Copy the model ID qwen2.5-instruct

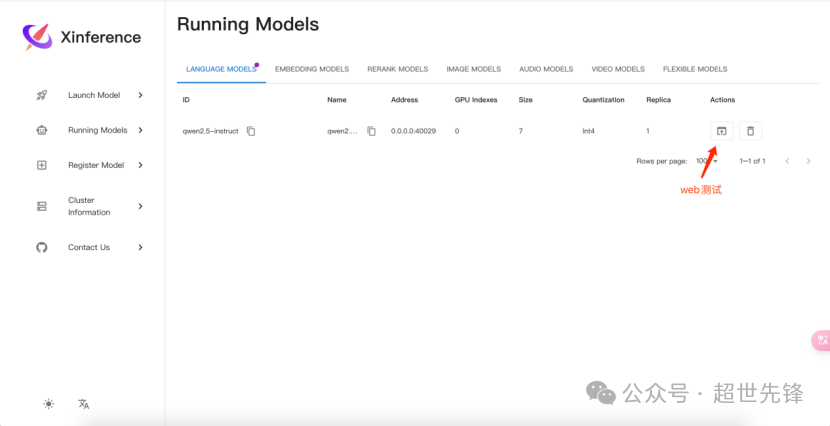pos(251,131)
